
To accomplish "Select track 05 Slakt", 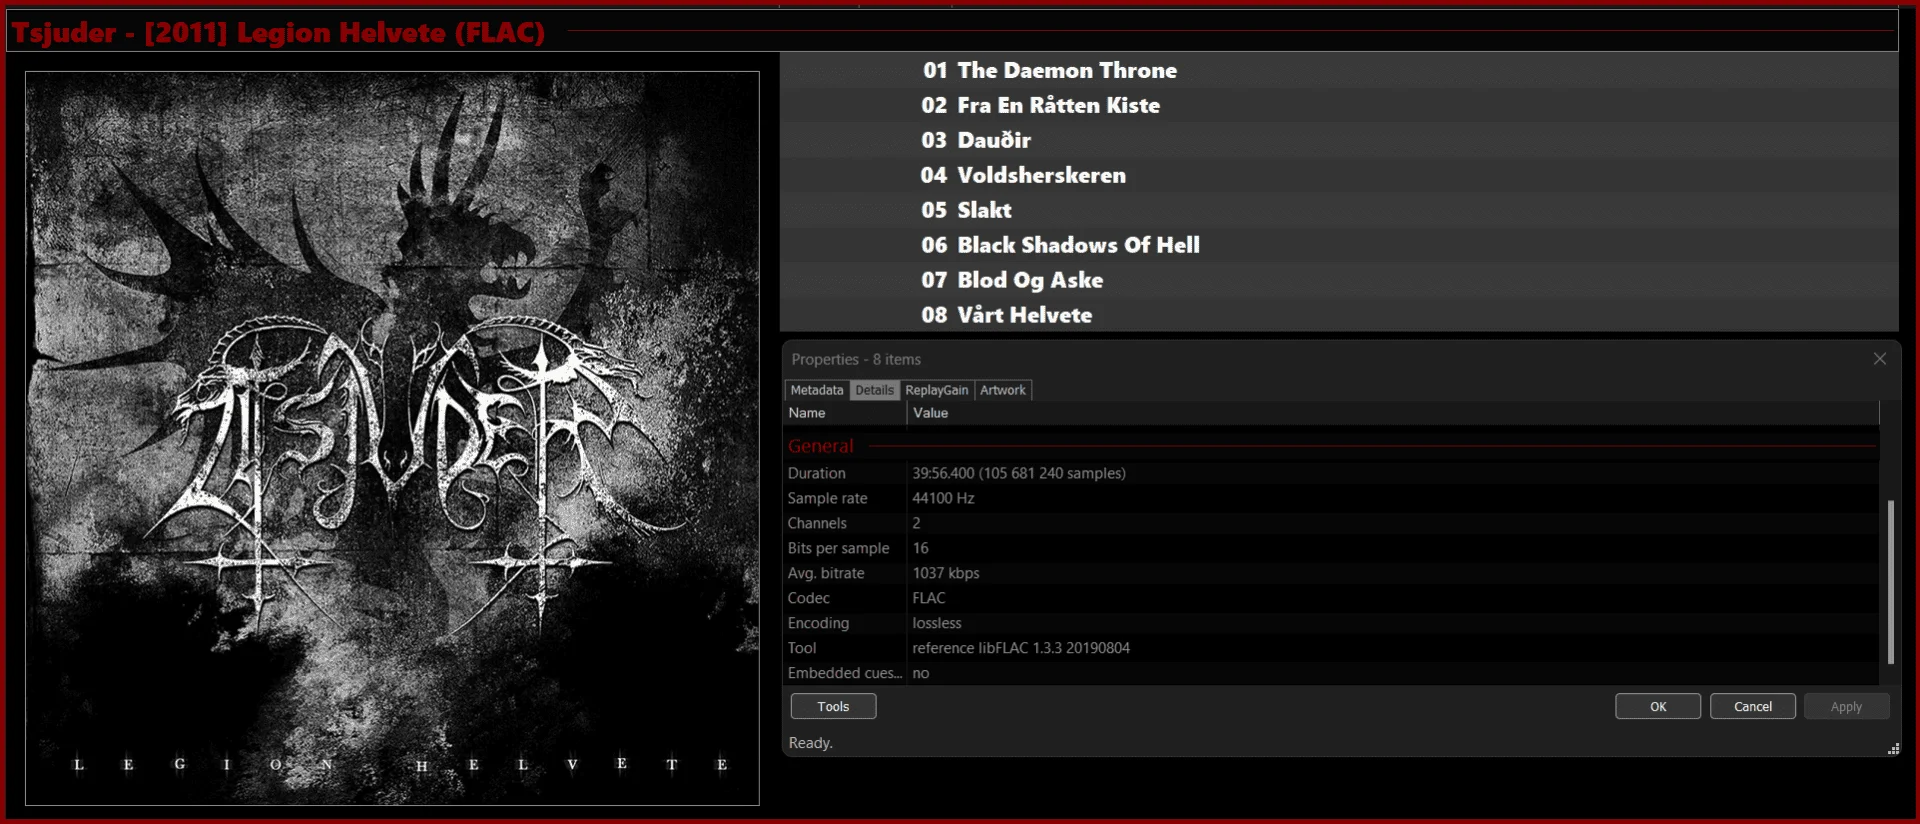I will (x=1339, y=210).
